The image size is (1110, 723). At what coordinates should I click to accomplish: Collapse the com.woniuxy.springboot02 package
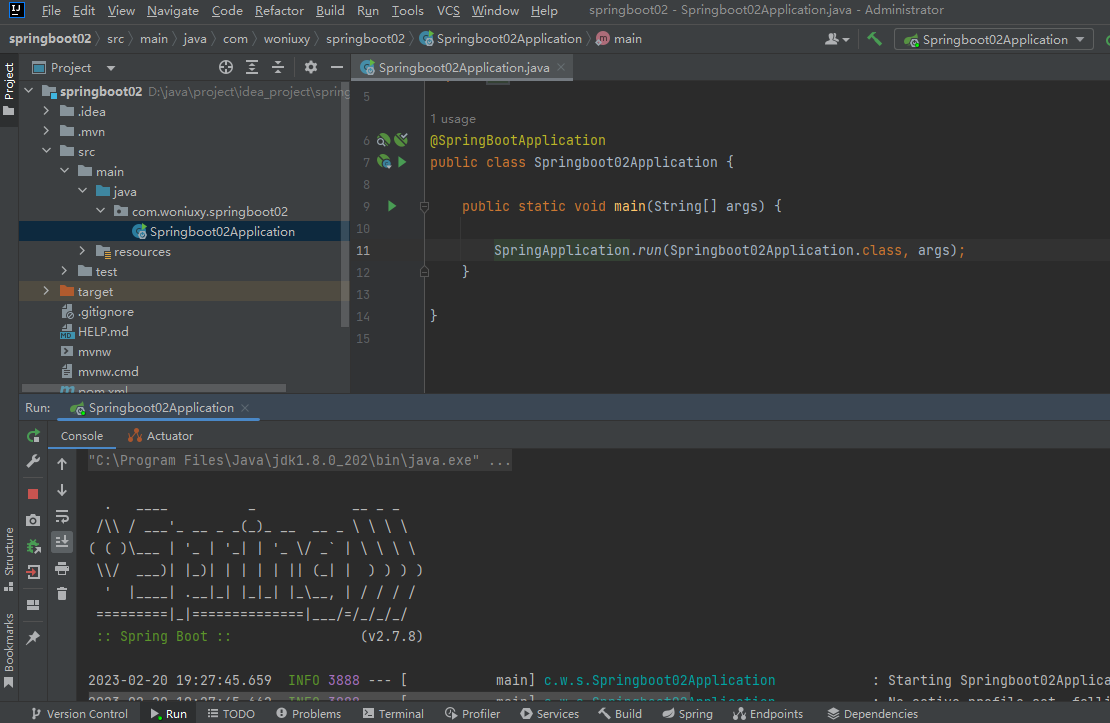pos(101,211)
